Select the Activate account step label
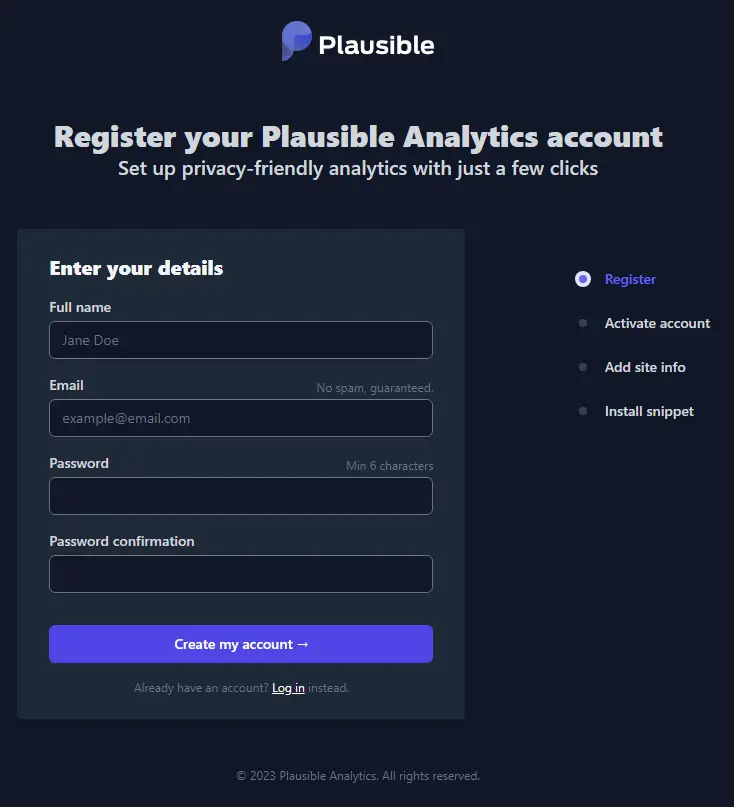Image resolution: width=734 pixels, height=807 pixels. click(x=657, y=323)
